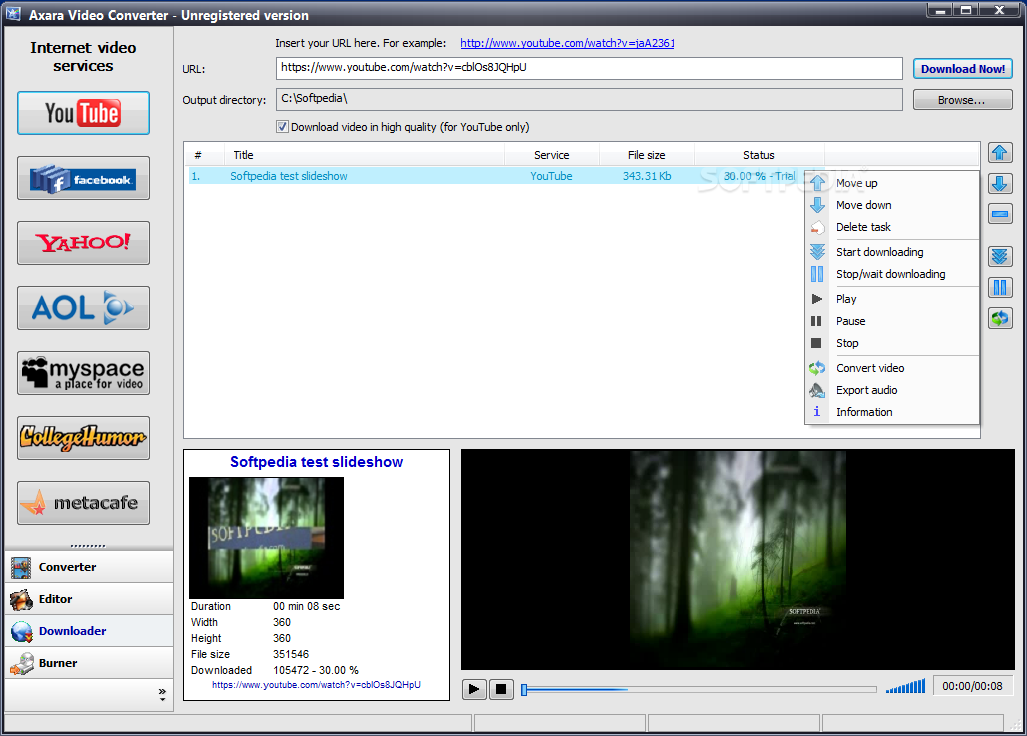Open the Editor section
This screenshot has height=736, width=1027.
89,599
